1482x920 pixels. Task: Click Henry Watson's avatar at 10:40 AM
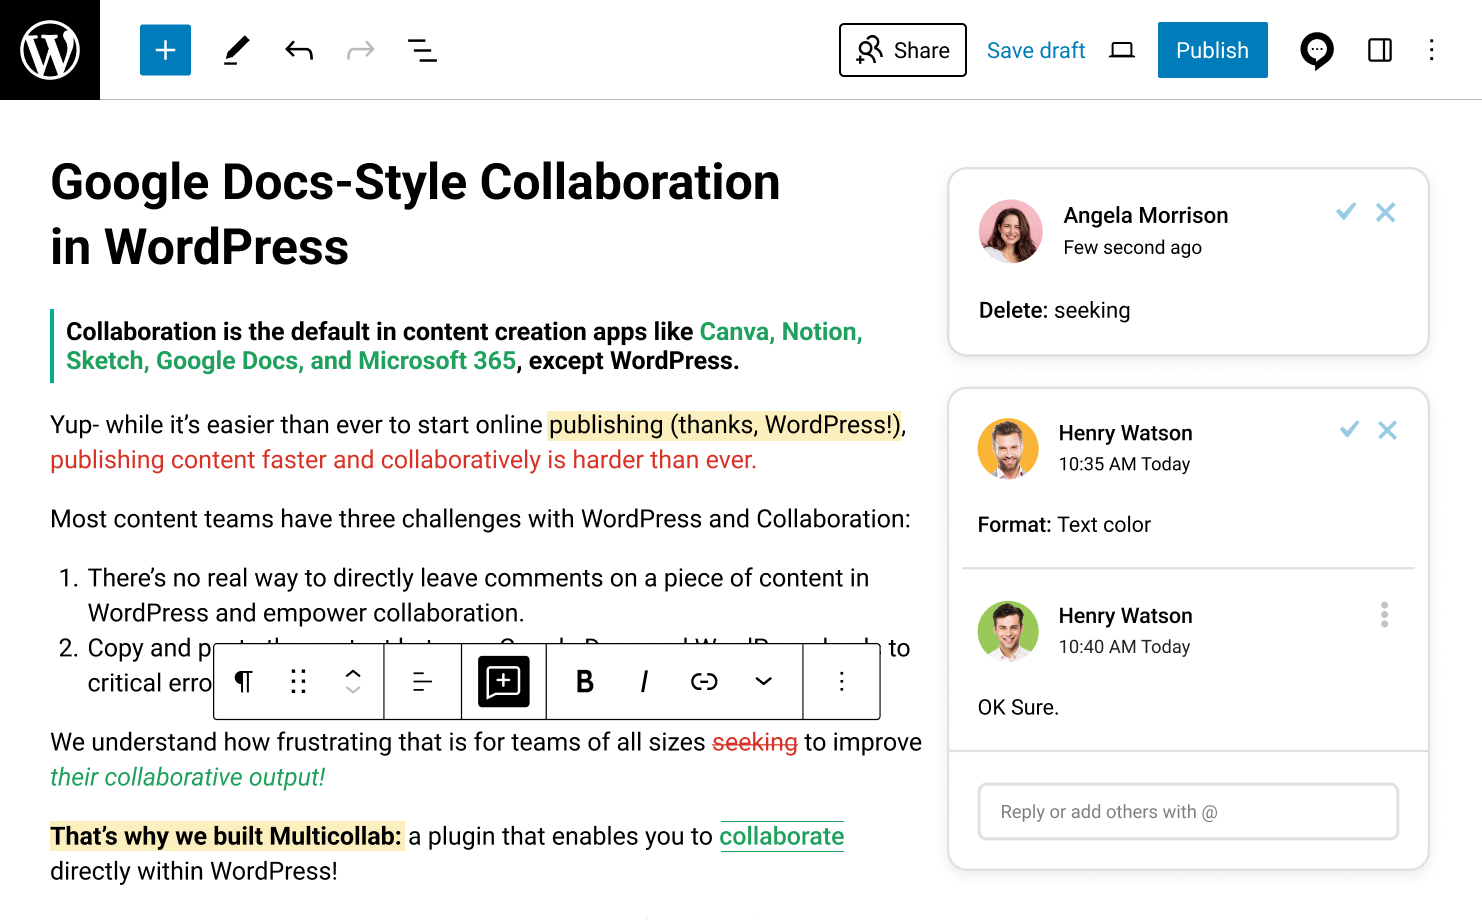click(1008, 632)
